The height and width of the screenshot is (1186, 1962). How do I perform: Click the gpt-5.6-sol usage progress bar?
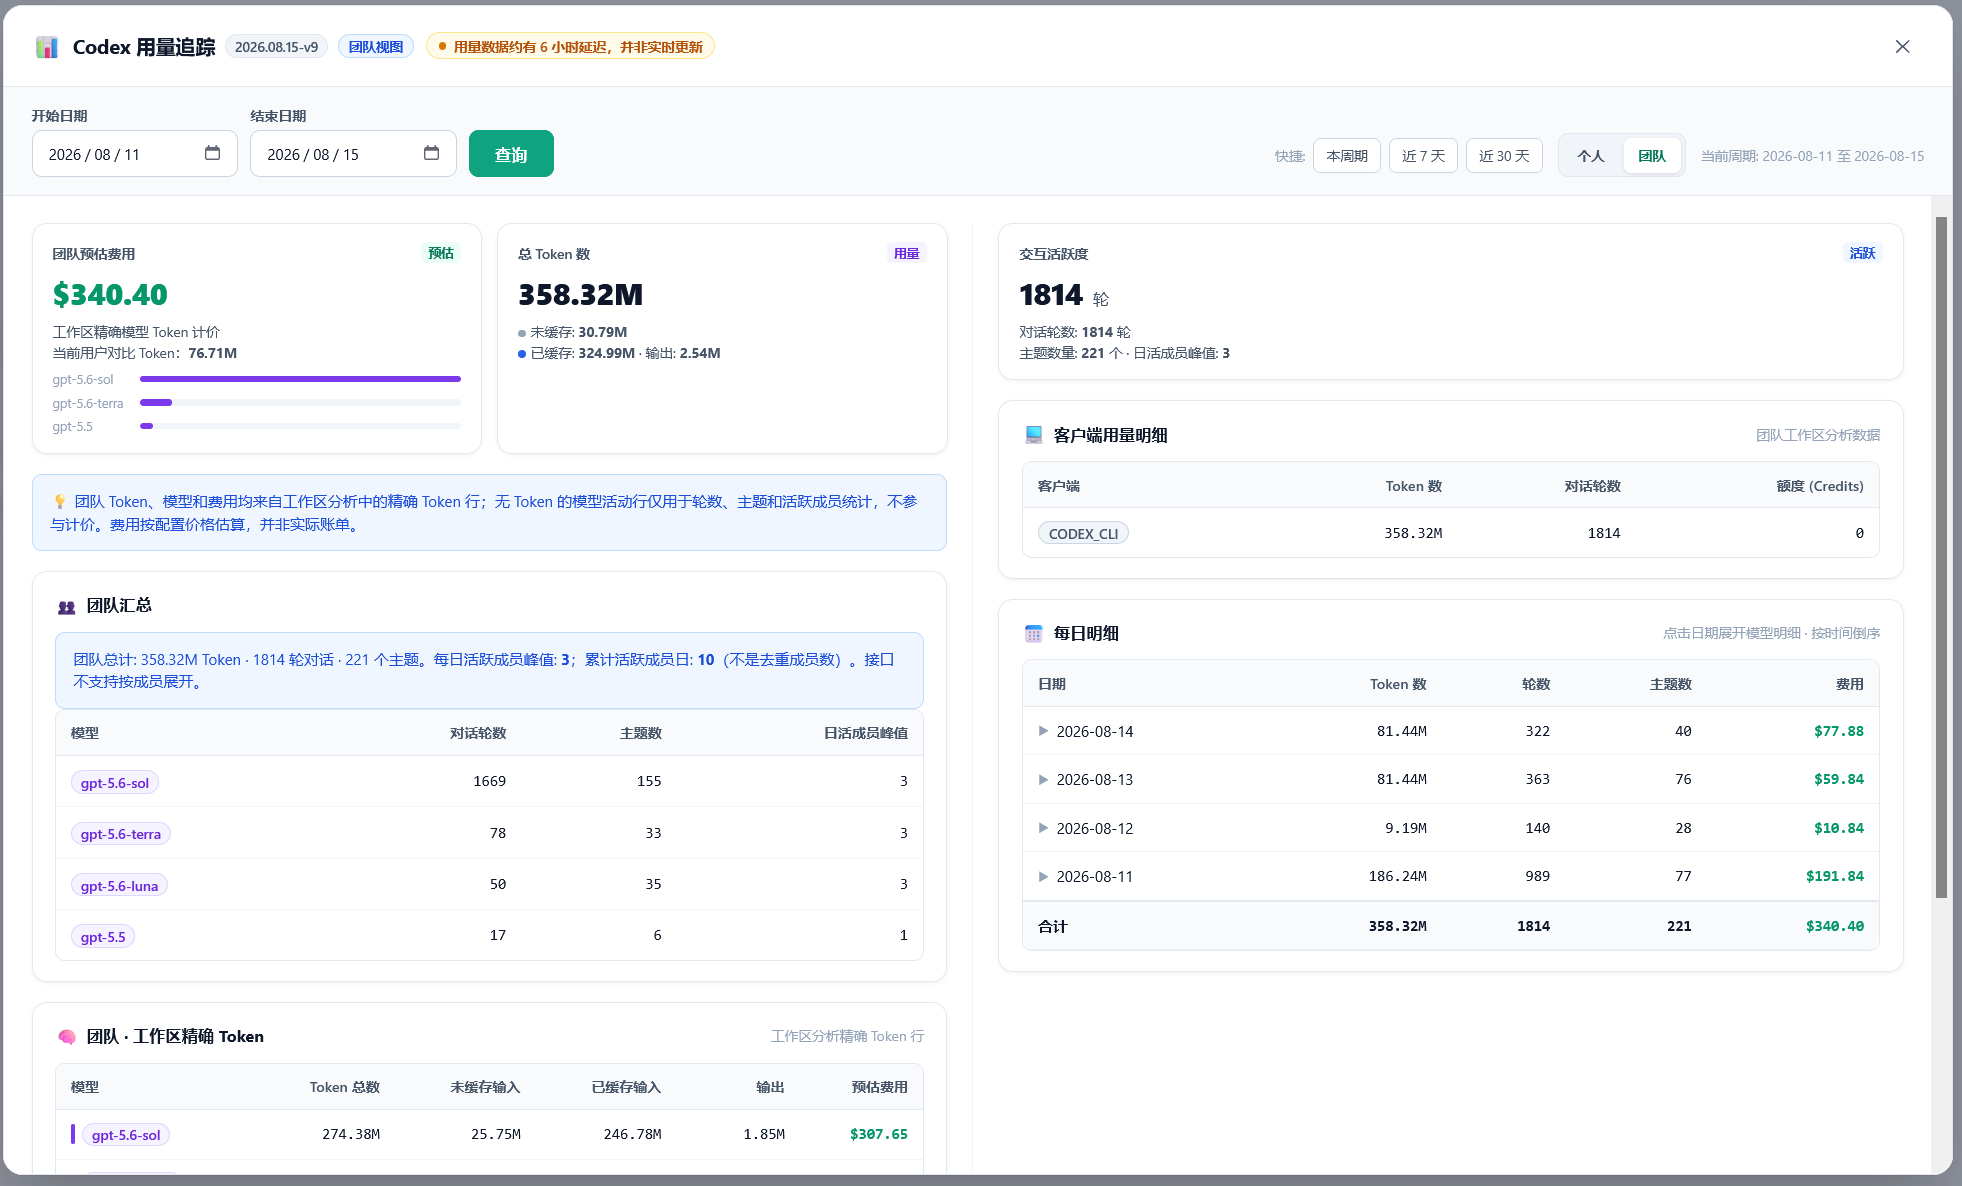[x=300, y=379]
